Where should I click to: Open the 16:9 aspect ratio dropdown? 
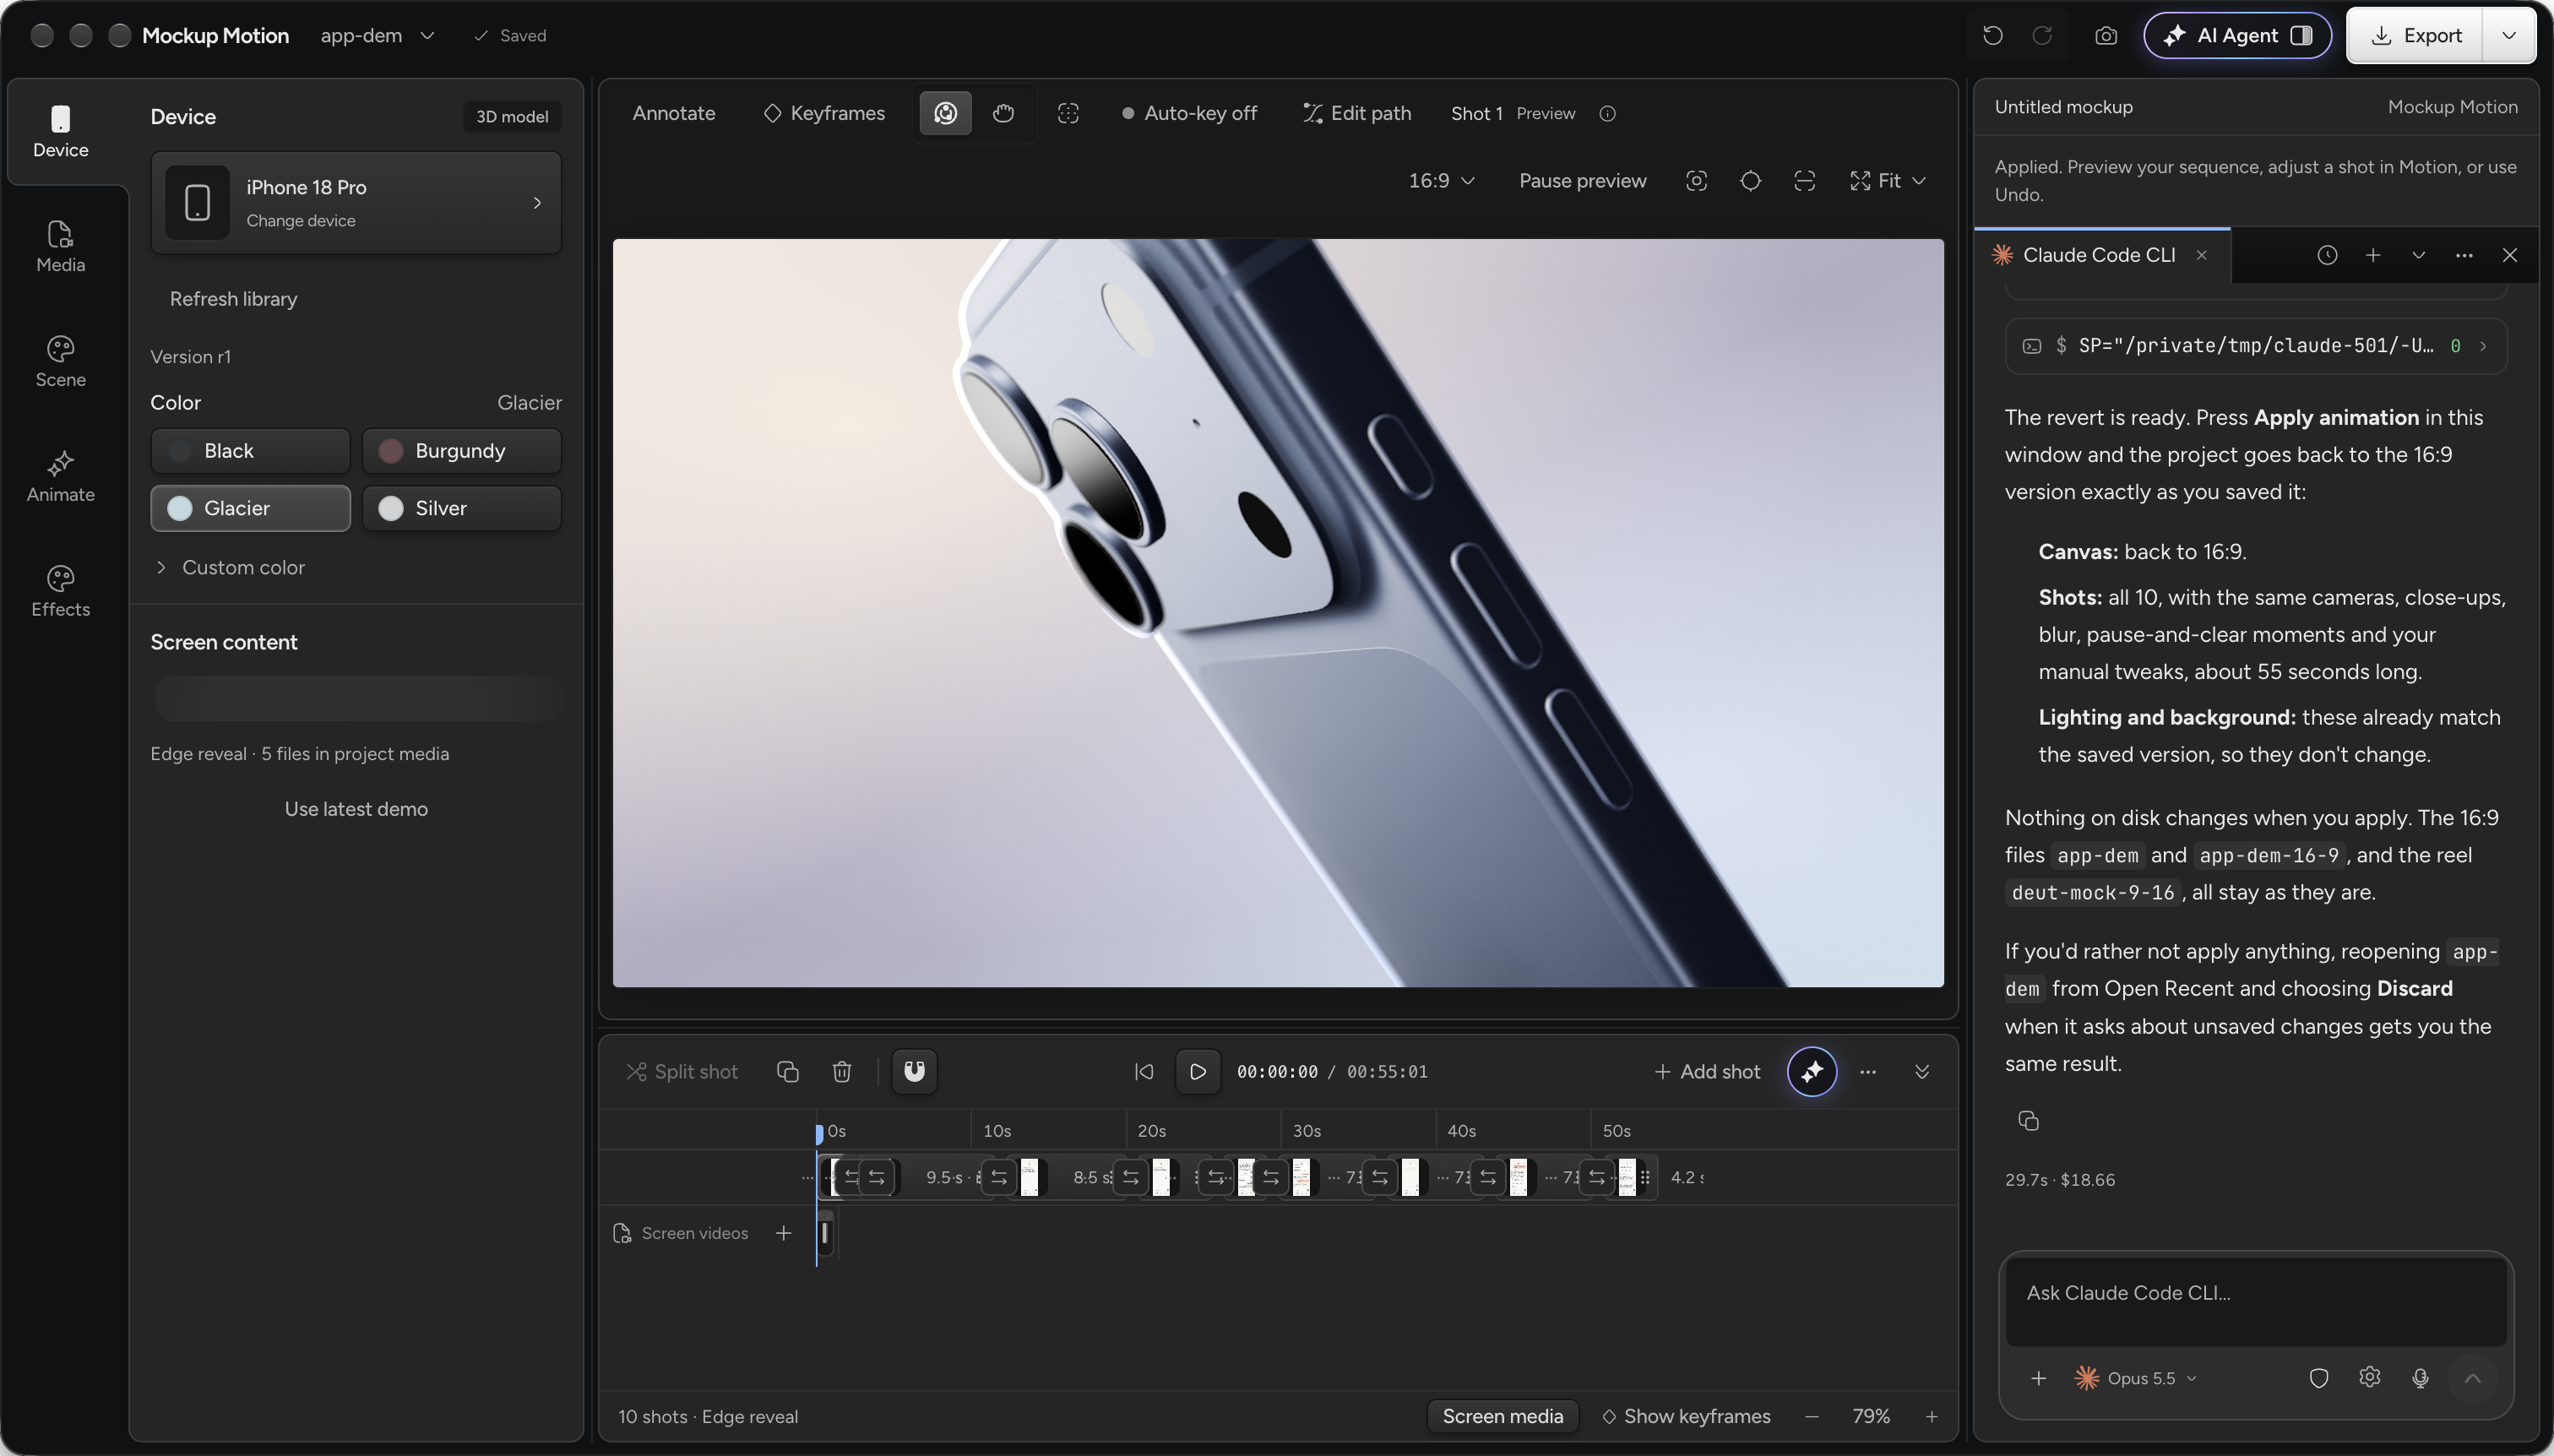(x=1441, y=181)
